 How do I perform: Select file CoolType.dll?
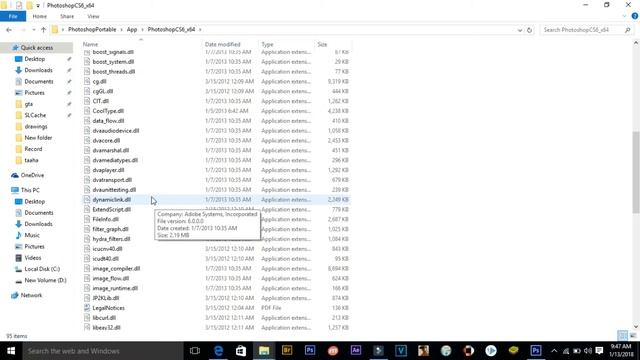[x=108, y=111]
